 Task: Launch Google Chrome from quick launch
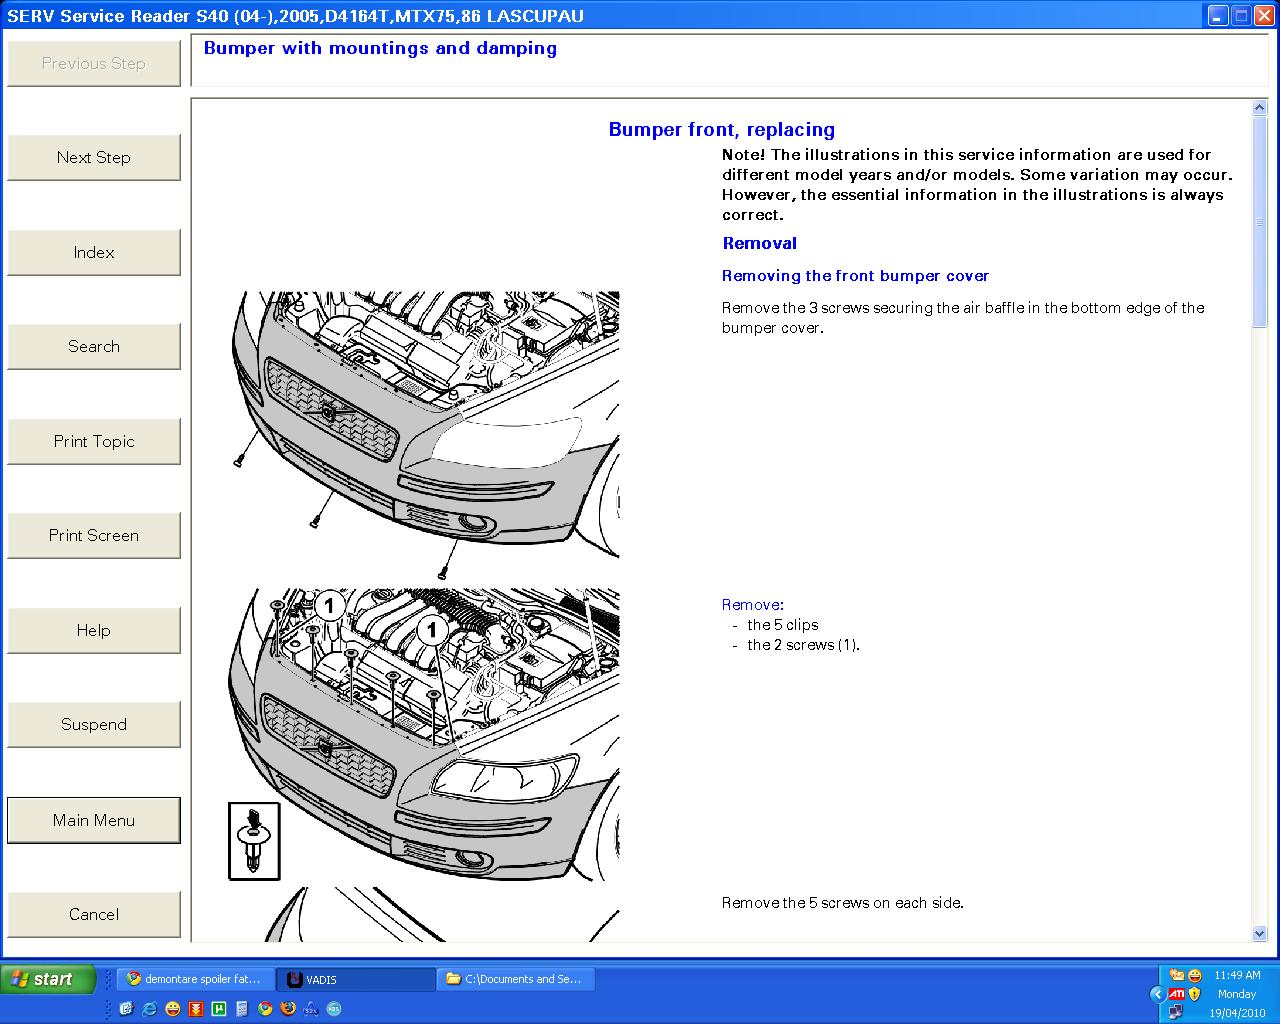(x=265, y=1009)
